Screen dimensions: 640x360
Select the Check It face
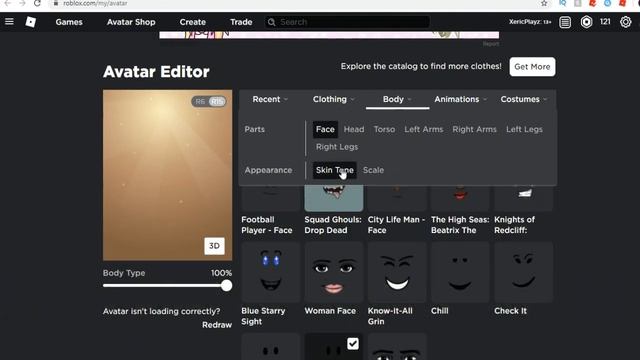tap(523, 272)
